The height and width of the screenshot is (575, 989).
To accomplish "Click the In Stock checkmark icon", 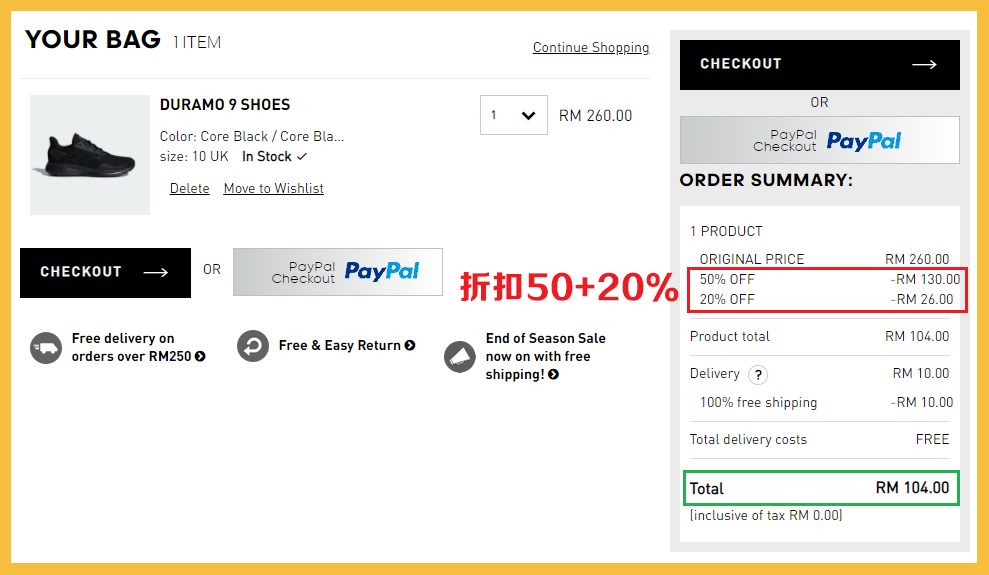I will coord(302,157).
